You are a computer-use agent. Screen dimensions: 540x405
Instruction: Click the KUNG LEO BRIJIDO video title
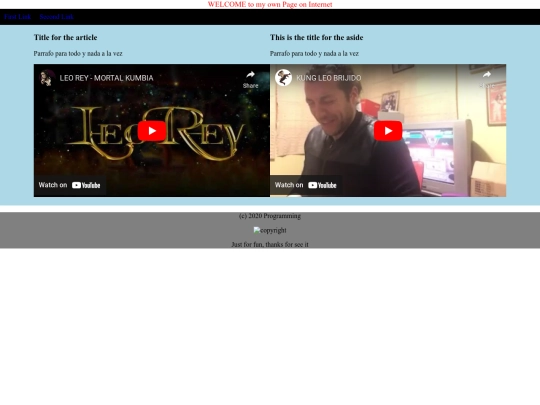pyautogui.click(x=329, y=78)
